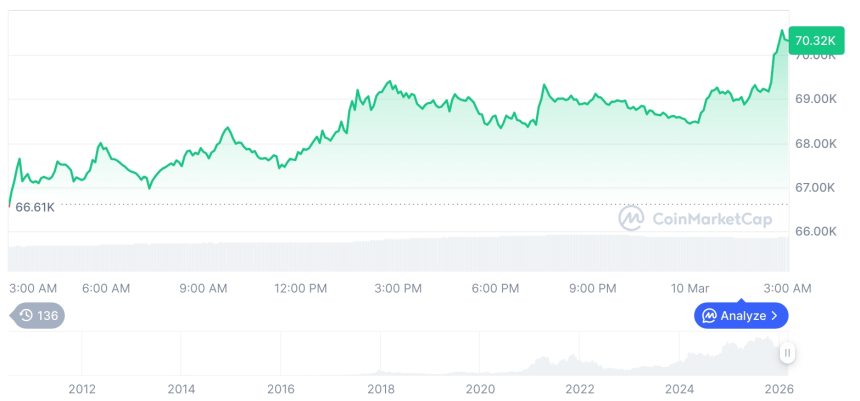Open the 136 events history badge
860x401 pixels.
tap(38, 316)
